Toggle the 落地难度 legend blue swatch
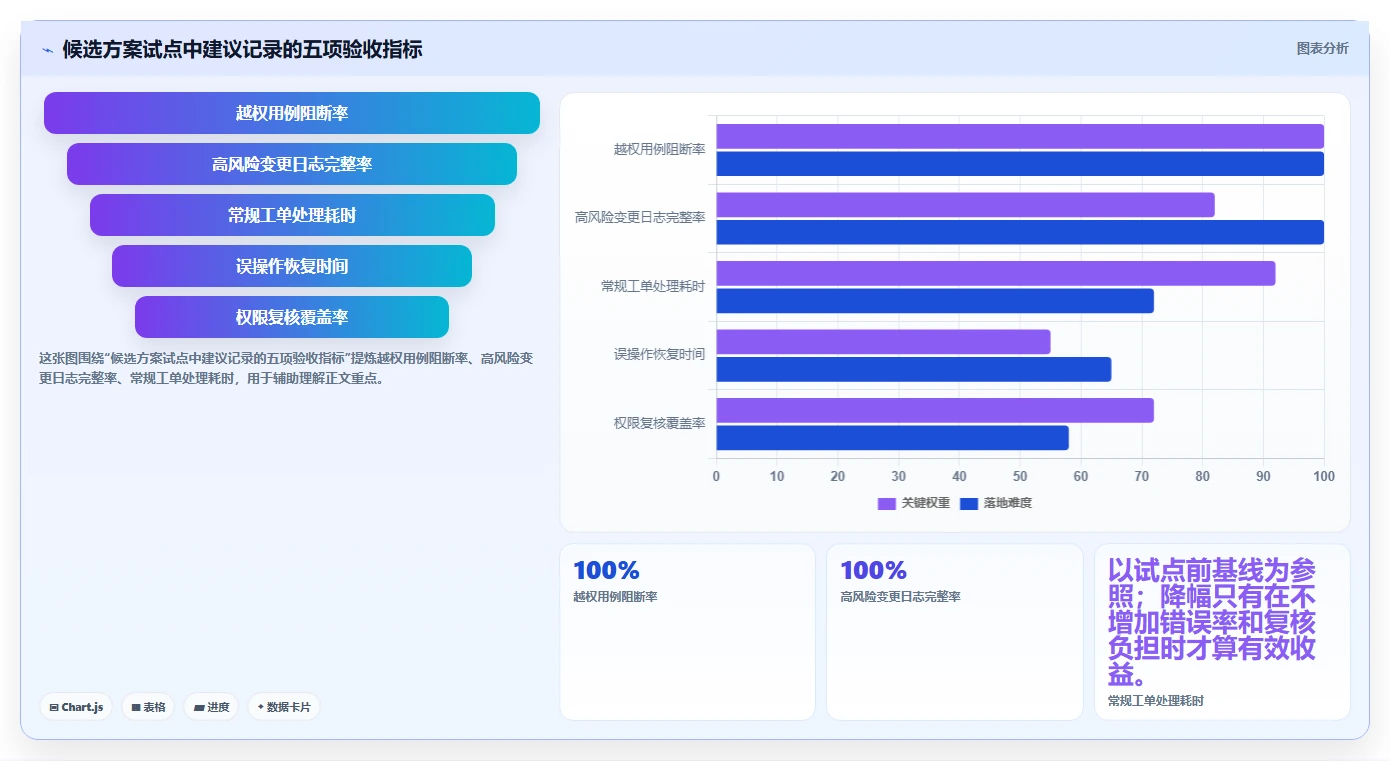This screenshot has width=1390, height=761. (969, 503)
